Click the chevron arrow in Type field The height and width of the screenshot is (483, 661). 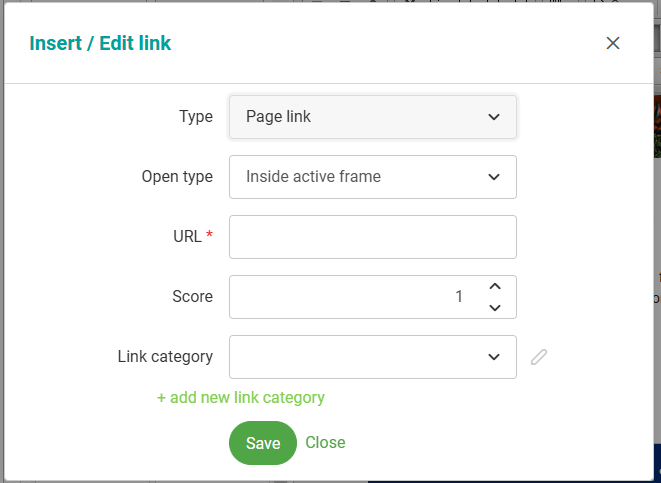494,117
